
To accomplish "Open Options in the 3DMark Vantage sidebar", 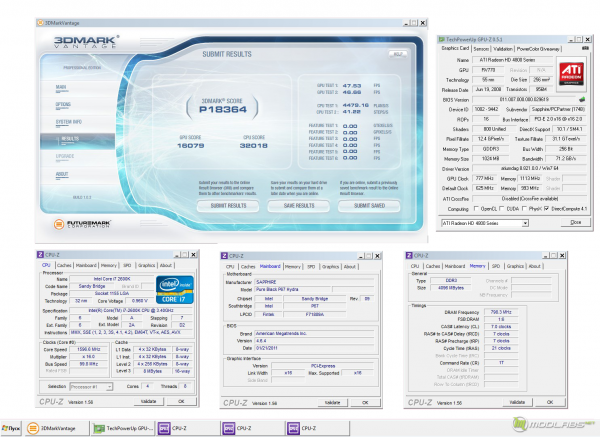I will [63, 105].
